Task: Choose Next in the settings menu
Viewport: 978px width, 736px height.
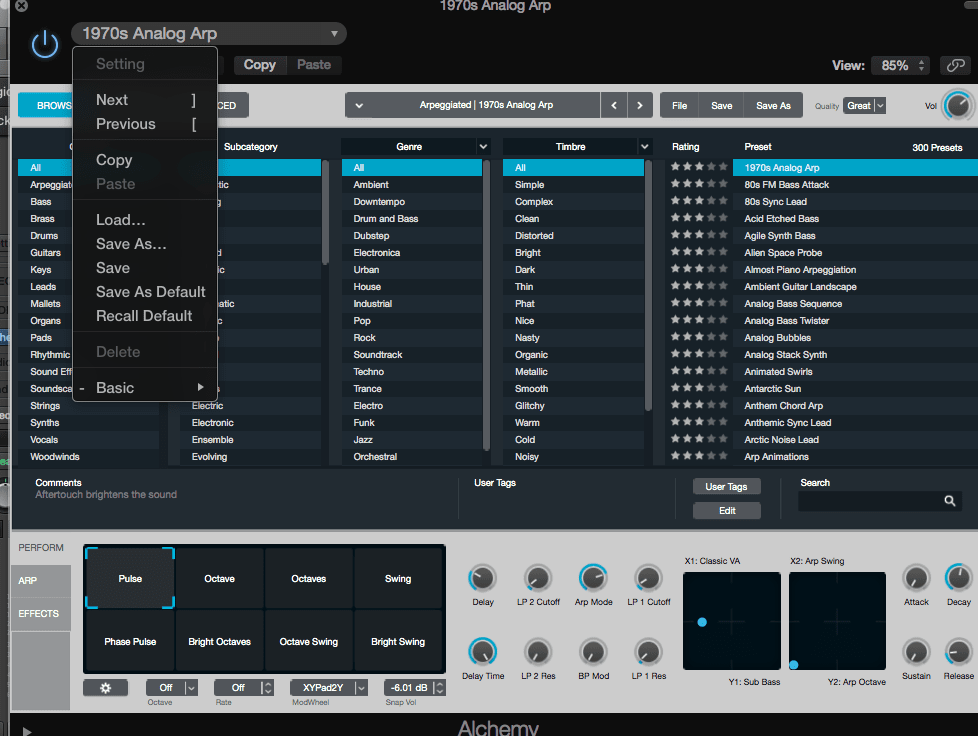Action: [x=145, y=100]
